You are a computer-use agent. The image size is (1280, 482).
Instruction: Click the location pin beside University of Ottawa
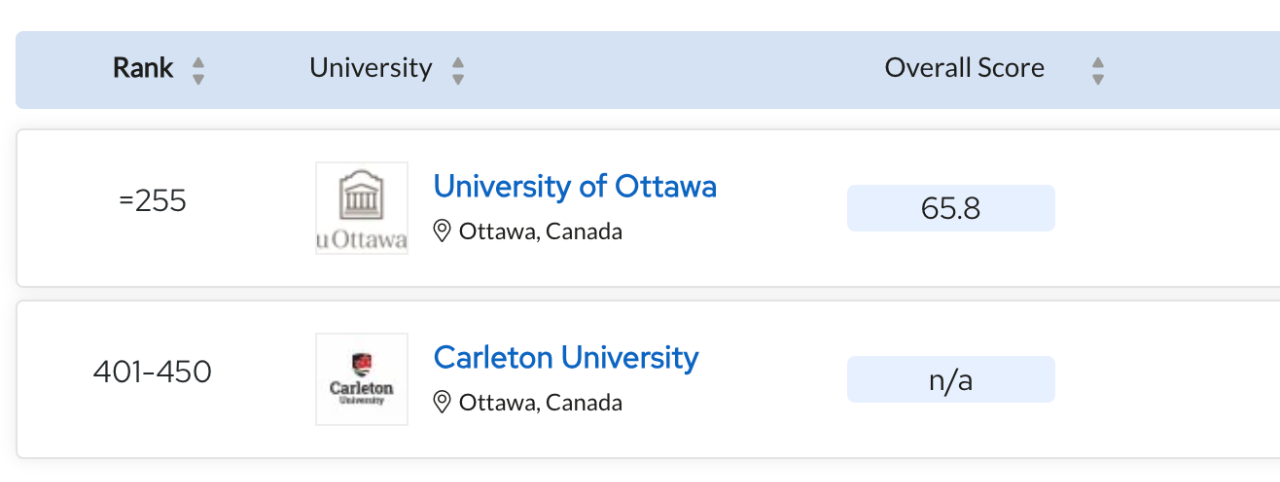(442, 232)
